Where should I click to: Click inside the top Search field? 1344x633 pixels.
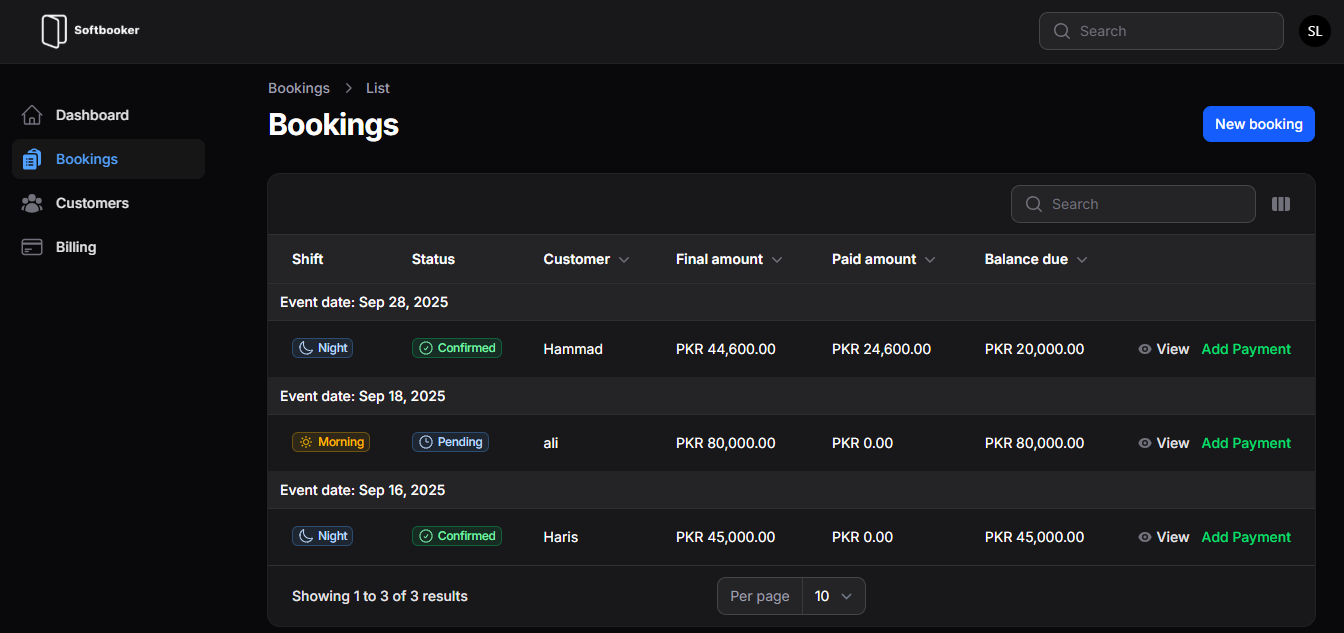(x=1160, y=31)
